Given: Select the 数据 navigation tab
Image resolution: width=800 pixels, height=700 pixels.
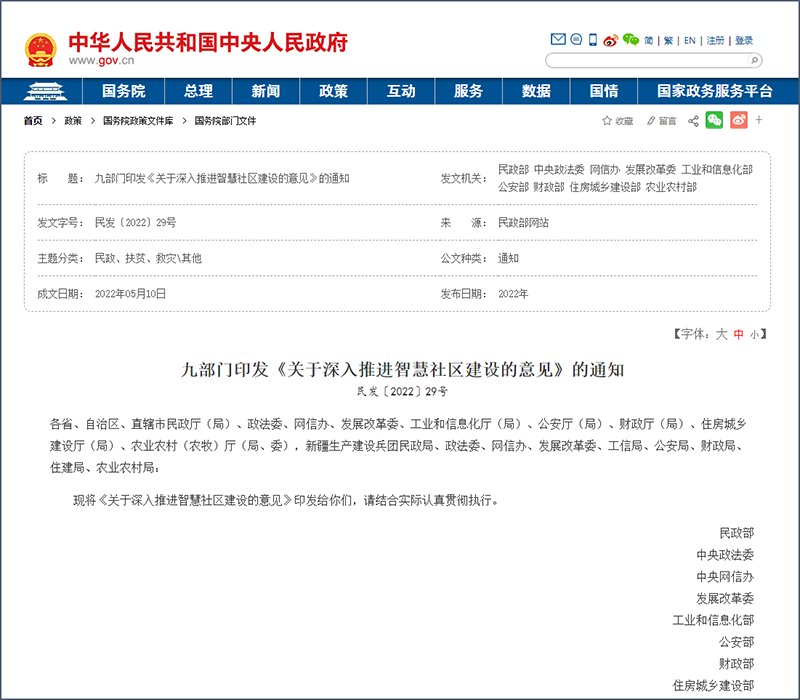Looking at the screenshot, I should [537, 90].
